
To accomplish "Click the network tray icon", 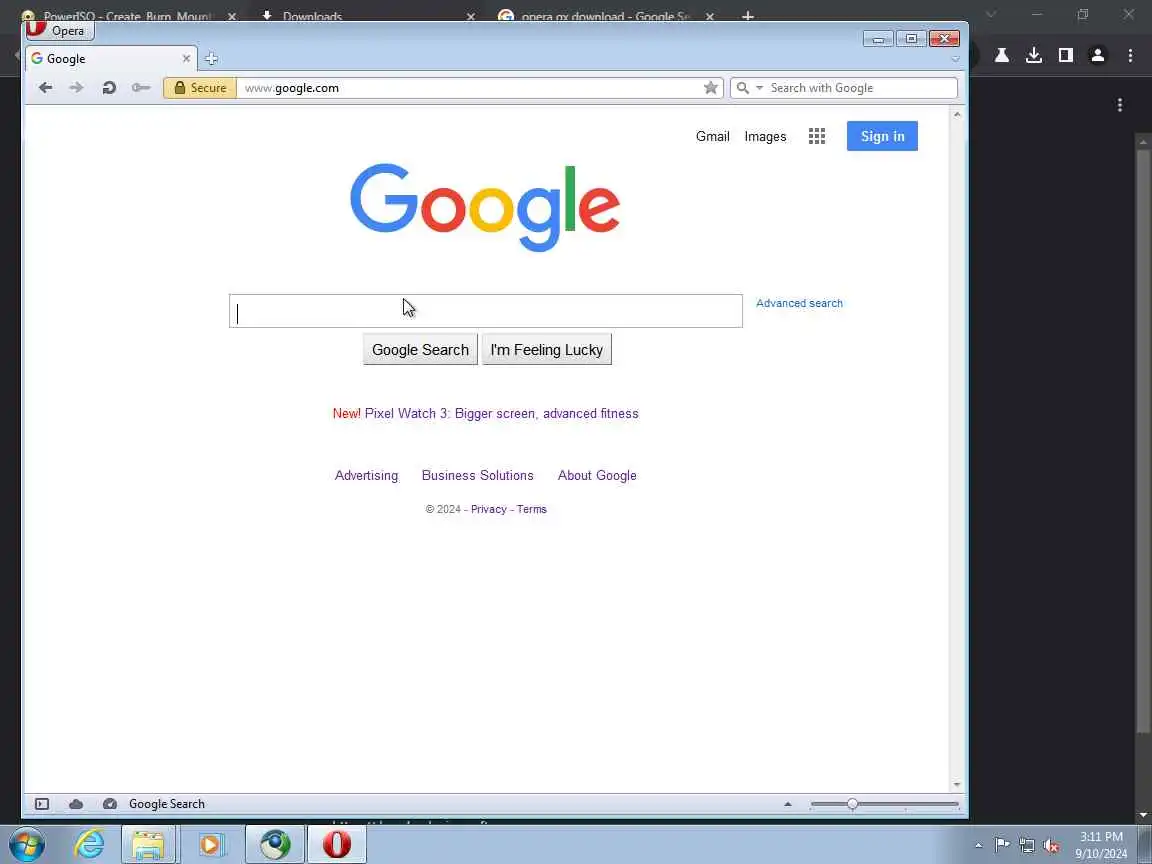I will pos(1027,846).
